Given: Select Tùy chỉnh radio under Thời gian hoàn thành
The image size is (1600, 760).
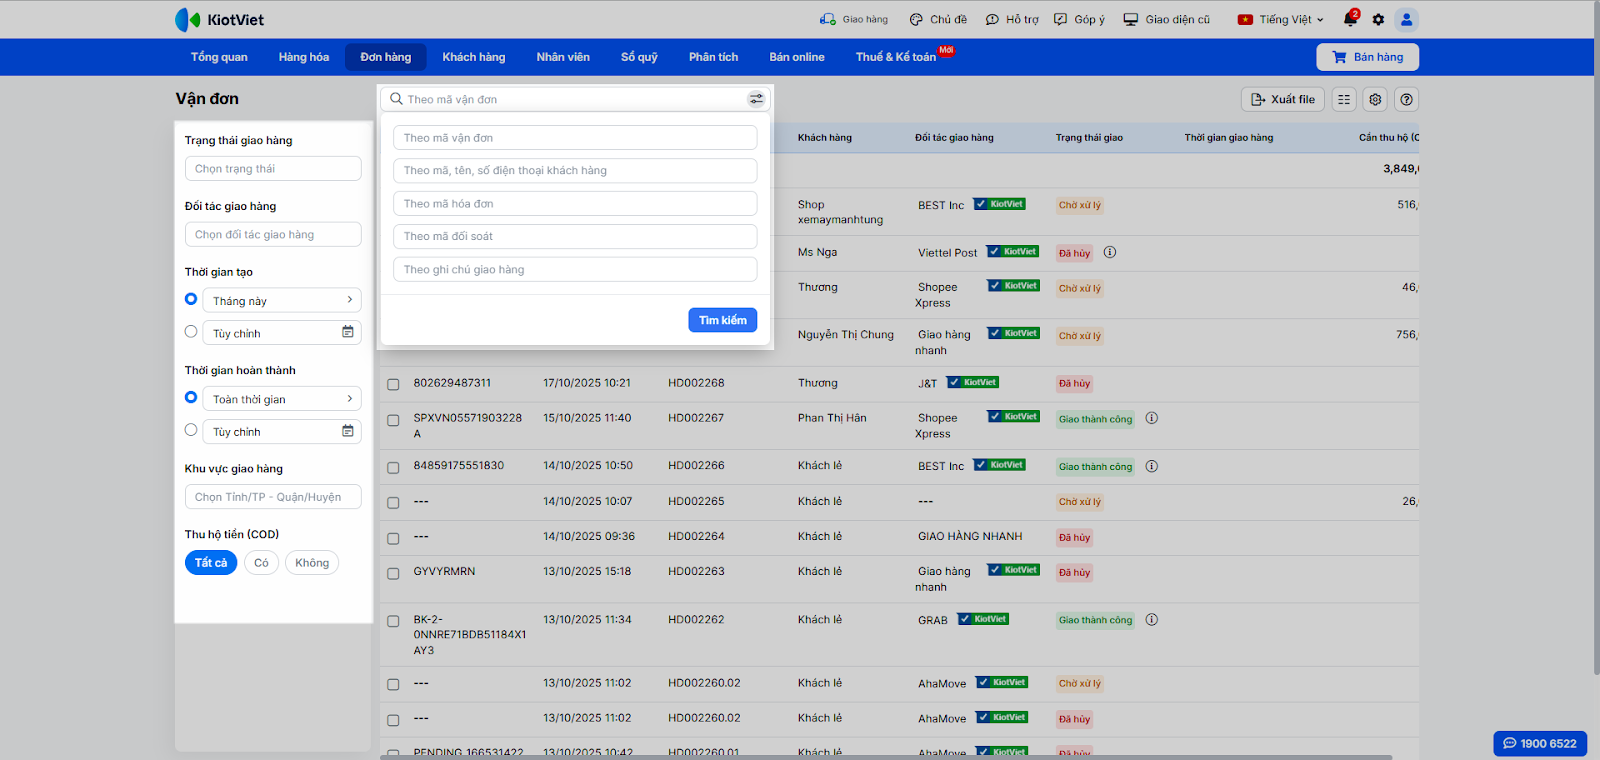Looking at the screenshot, I should click(x=191, y=430).
